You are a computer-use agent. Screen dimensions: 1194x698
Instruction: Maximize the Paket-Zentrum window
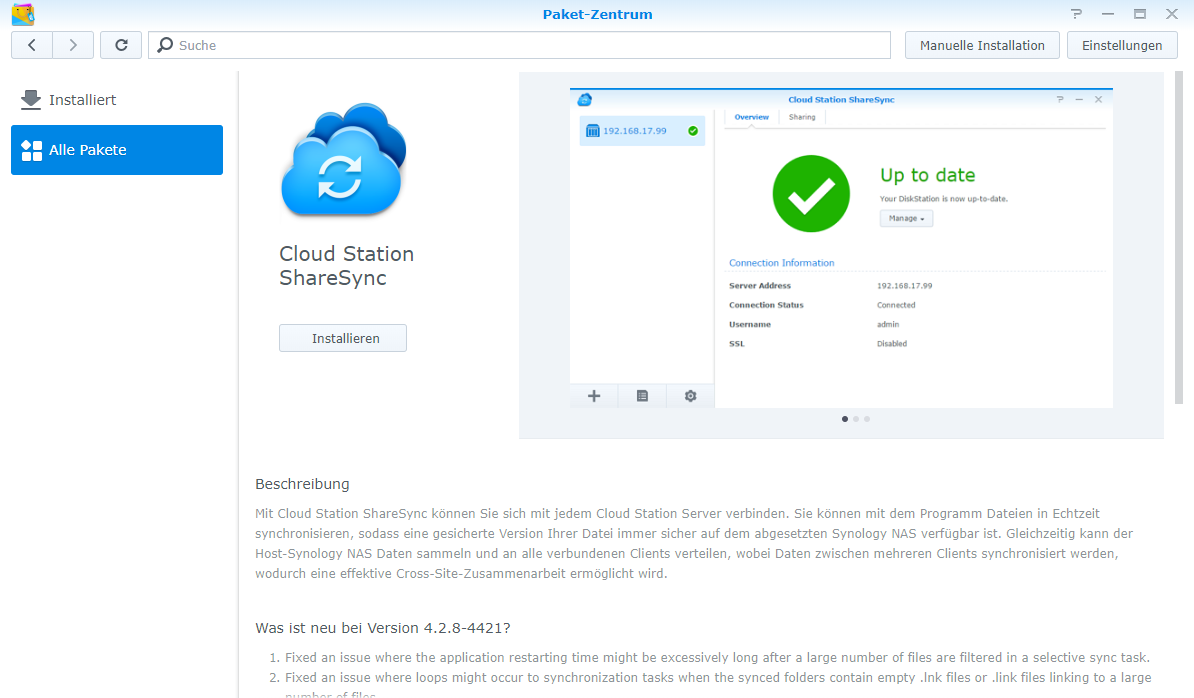(x=1140, y=14)
